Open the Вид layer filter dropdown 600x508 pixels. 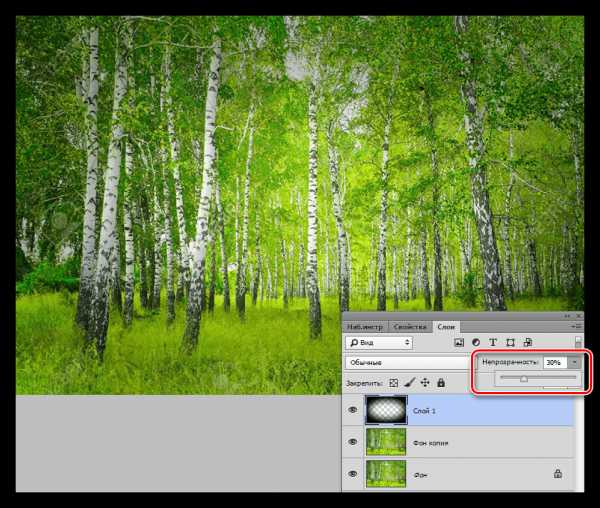pos(379,343)
